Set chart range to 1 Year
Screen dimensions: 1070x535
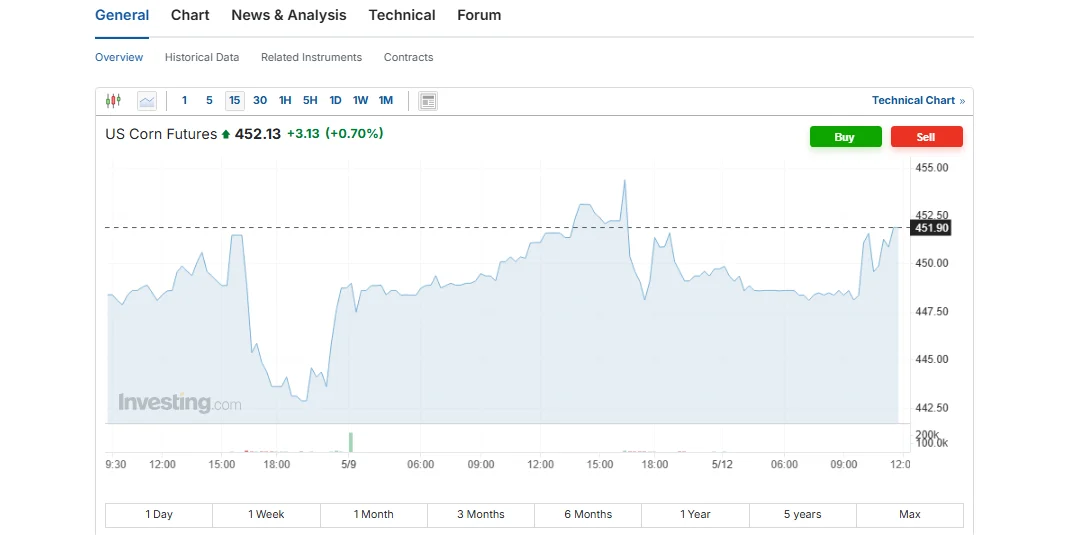pyautogui.click(x=695, y=514)
